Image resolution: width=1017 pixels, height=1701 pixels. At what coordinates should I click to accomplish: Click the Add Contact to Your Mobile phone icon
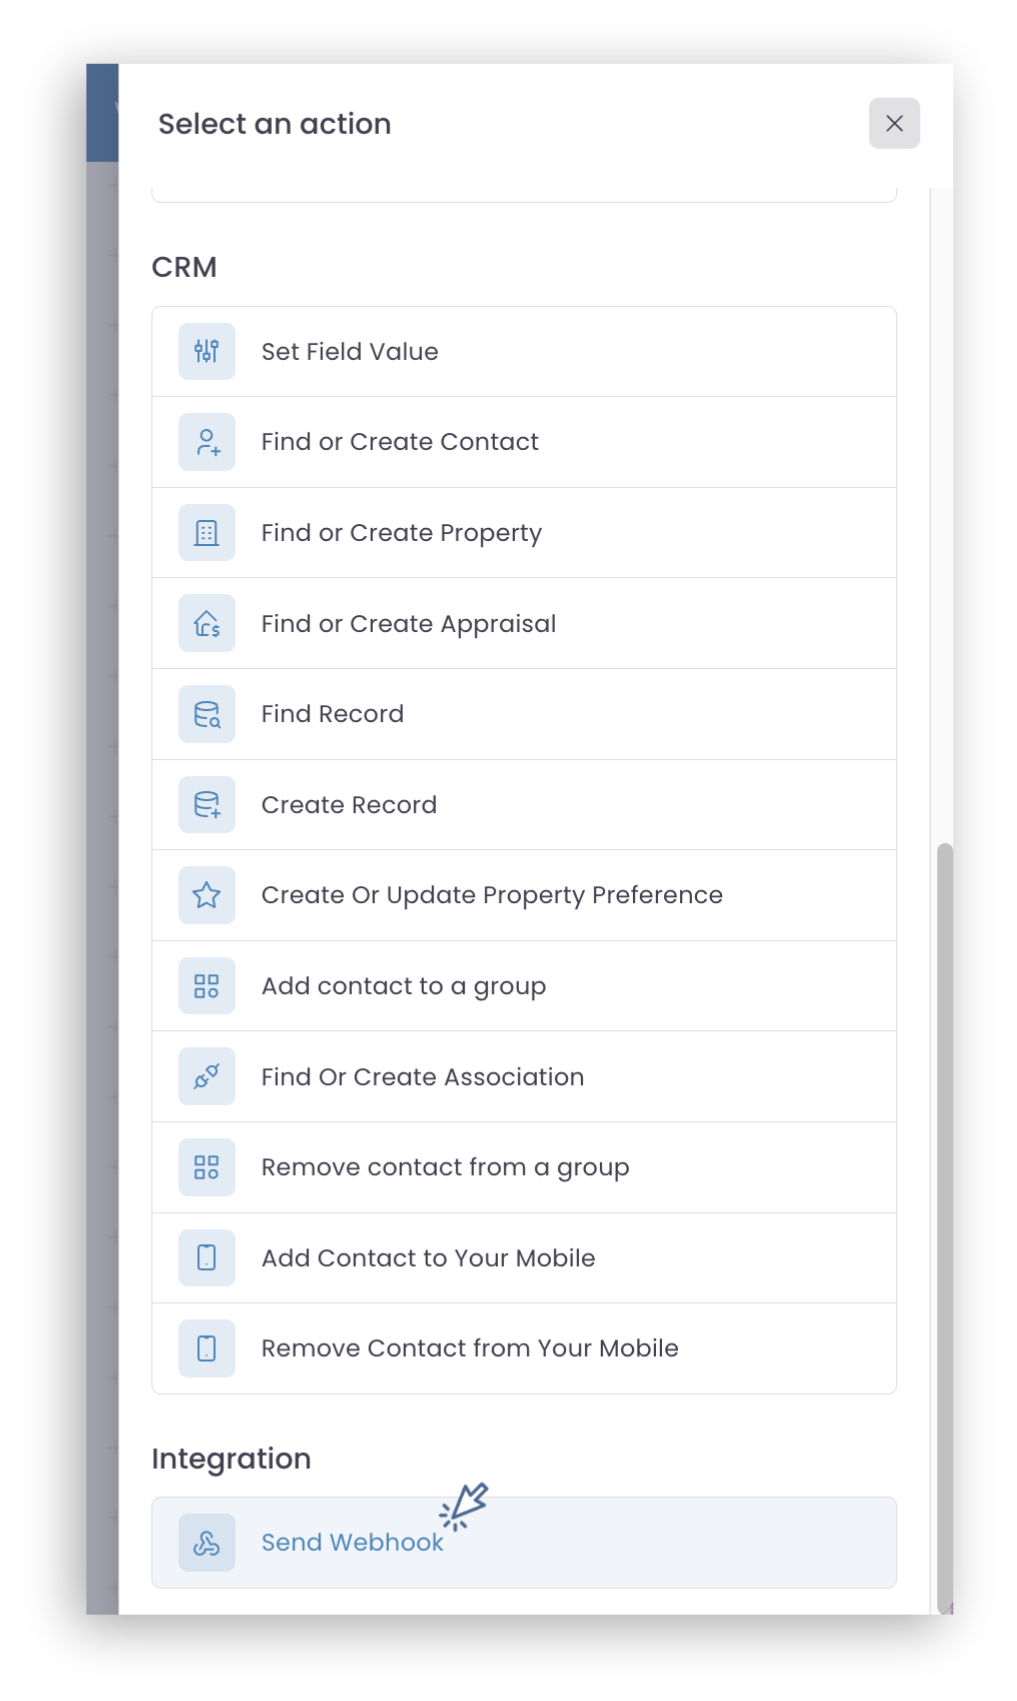click(x=207, y=1258)
